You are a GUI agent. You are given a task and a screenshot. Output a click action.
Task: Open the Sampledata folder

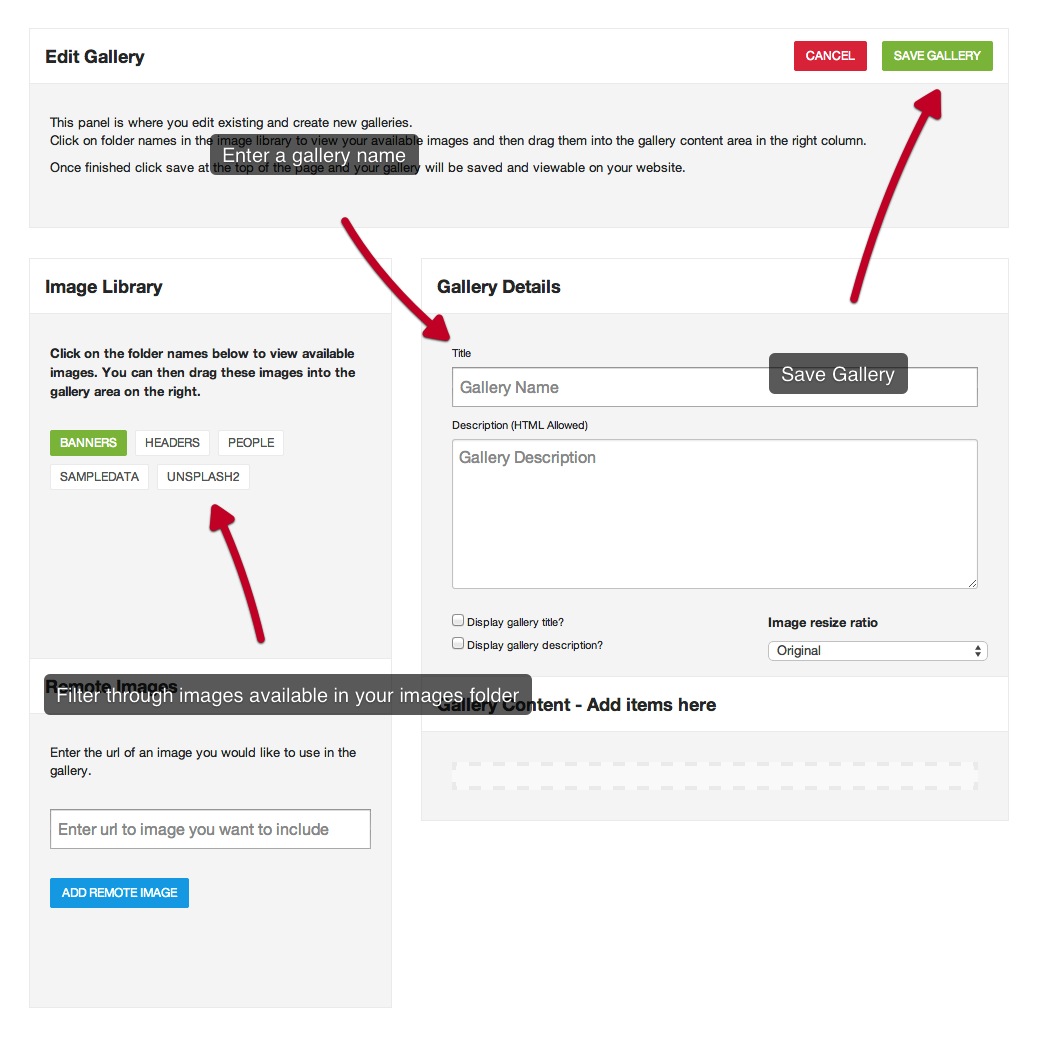[99, 477]
